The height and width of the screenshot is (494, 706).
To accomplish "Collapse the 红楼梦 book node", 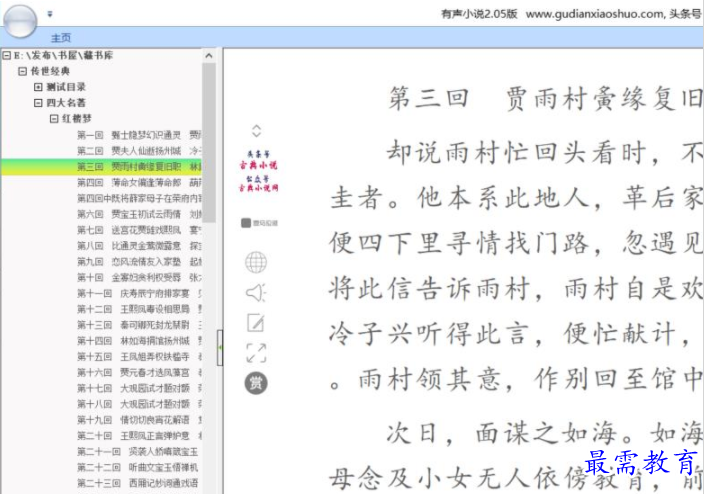I will click(x=54, y=118).
